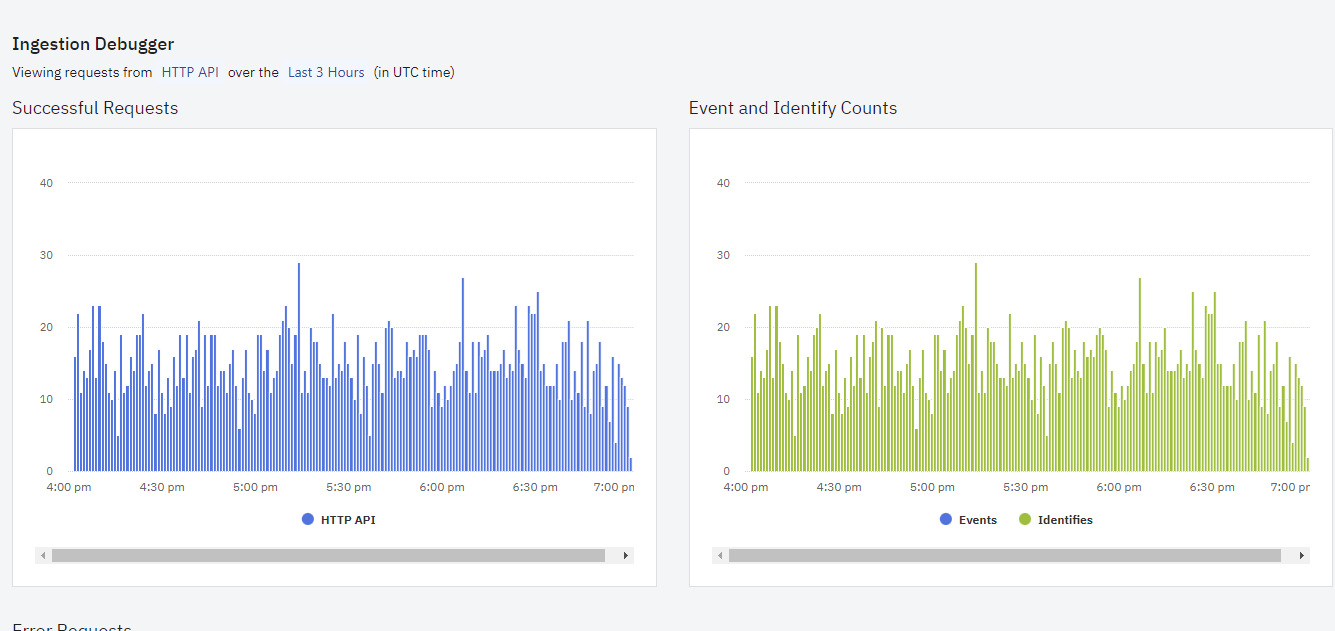Toggle the Events legend series
1335x631 pixels.
968,520
